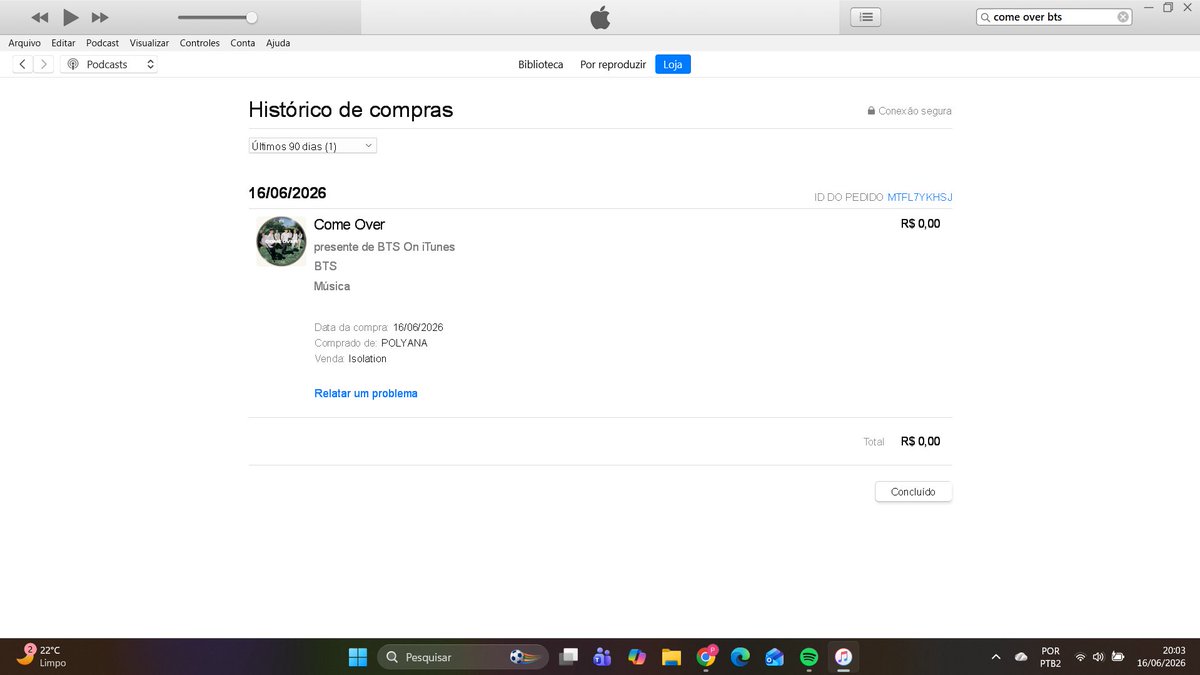Click the Come Over album artwork thumbnail
The height and width of the screenshot is (675, 1200).
(x=281, y=241)
